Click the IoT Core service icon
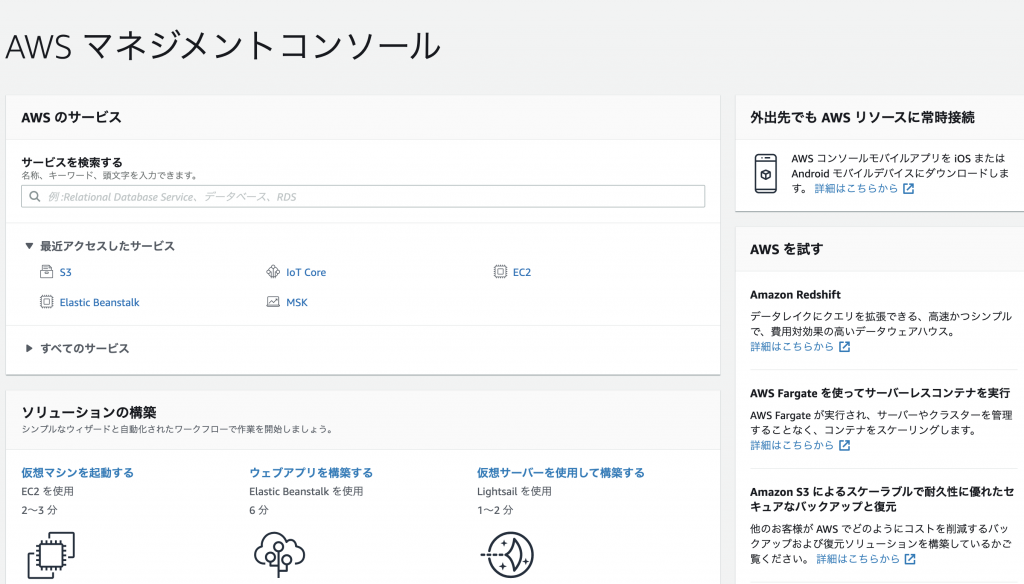 tap(273, 272)
